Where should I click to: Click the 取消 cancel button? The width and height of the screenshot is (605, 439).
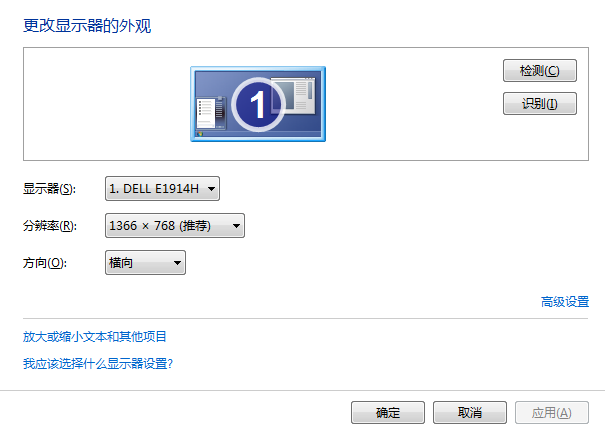pos(470,412)
